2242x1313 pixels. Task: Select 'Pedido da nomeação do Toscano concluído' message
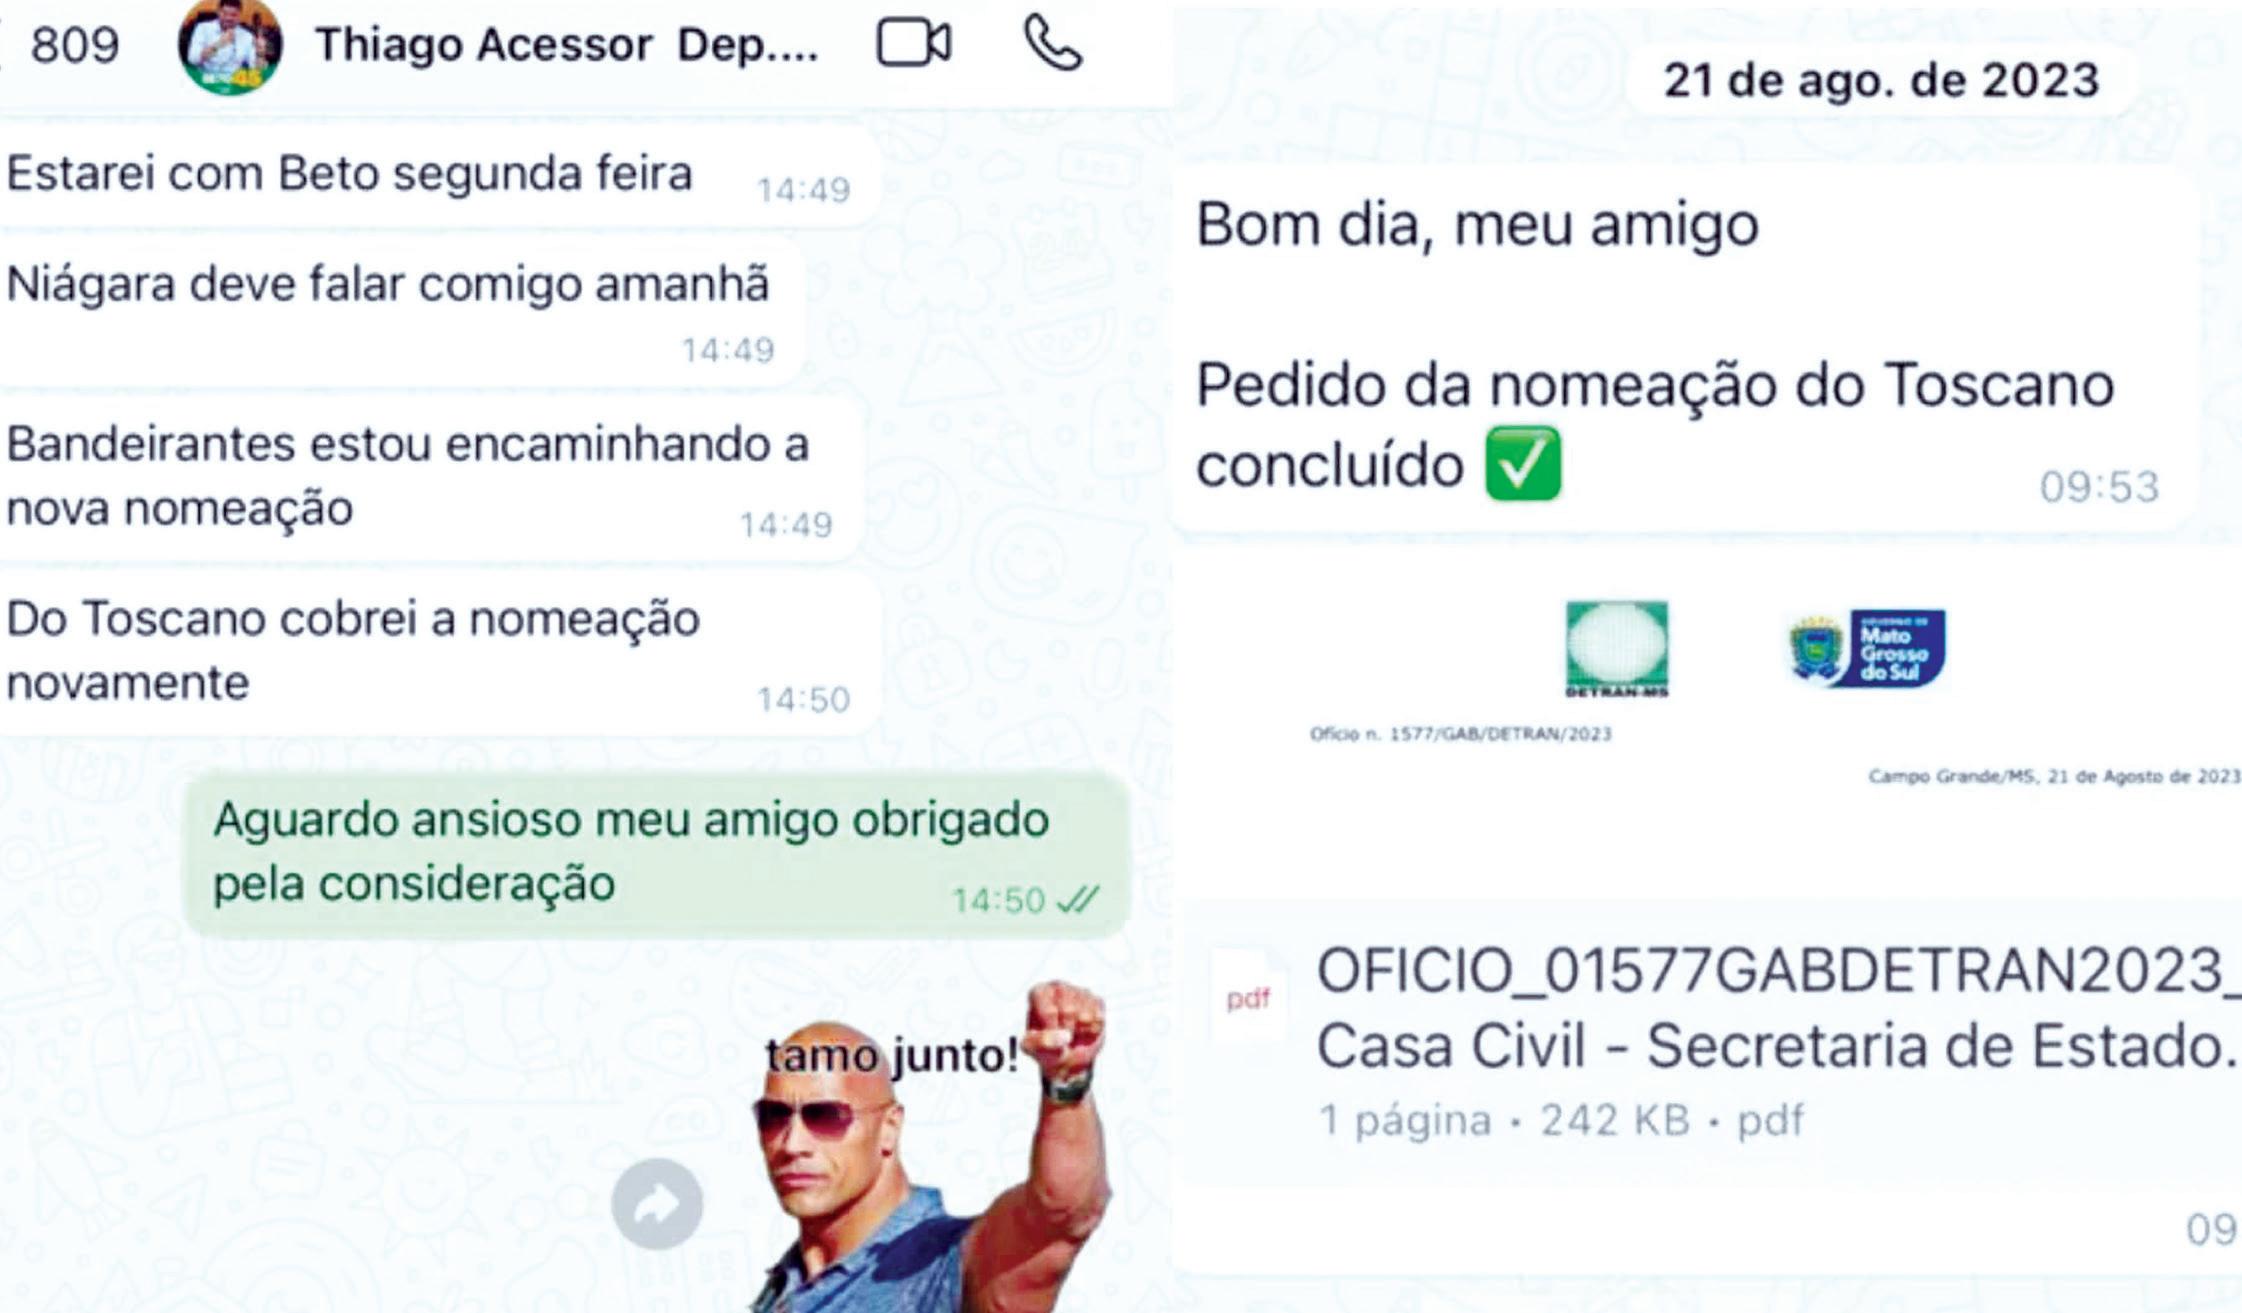point(1688,350)
